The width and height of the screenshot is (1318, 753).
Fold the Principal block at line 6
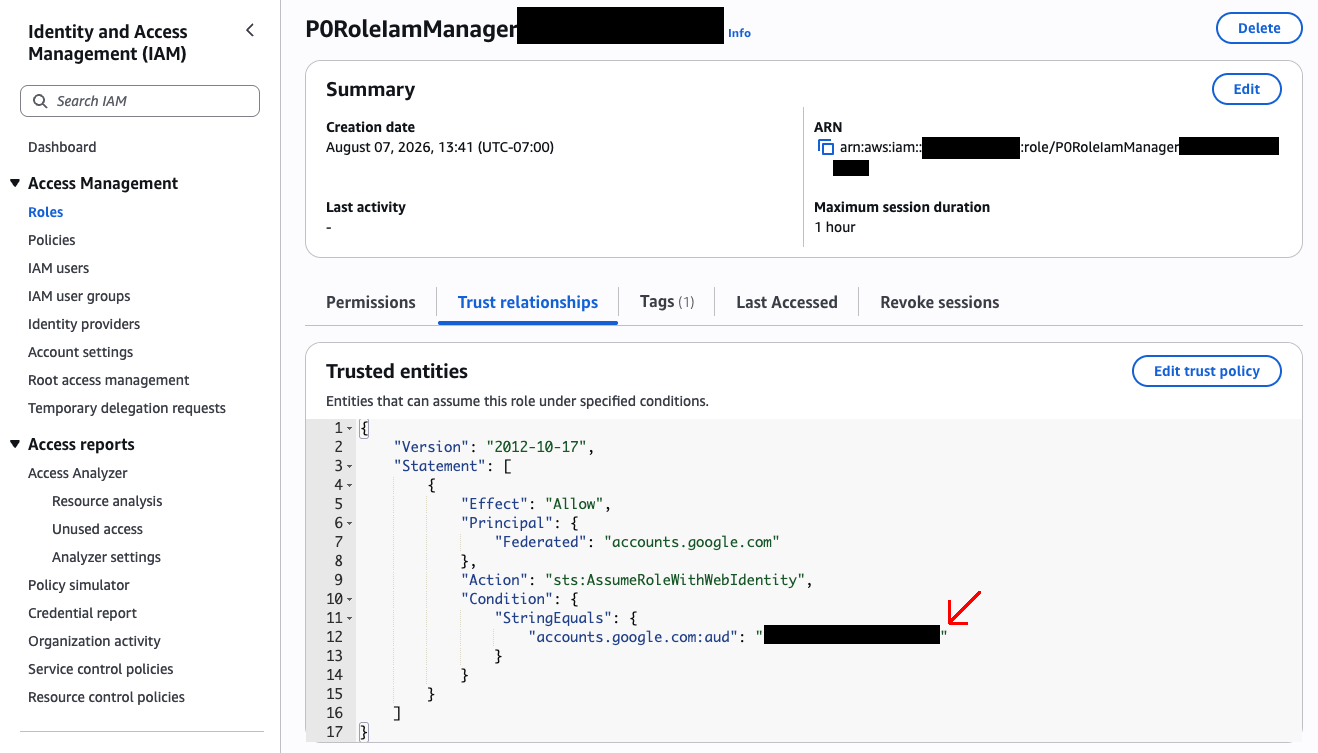350,523
